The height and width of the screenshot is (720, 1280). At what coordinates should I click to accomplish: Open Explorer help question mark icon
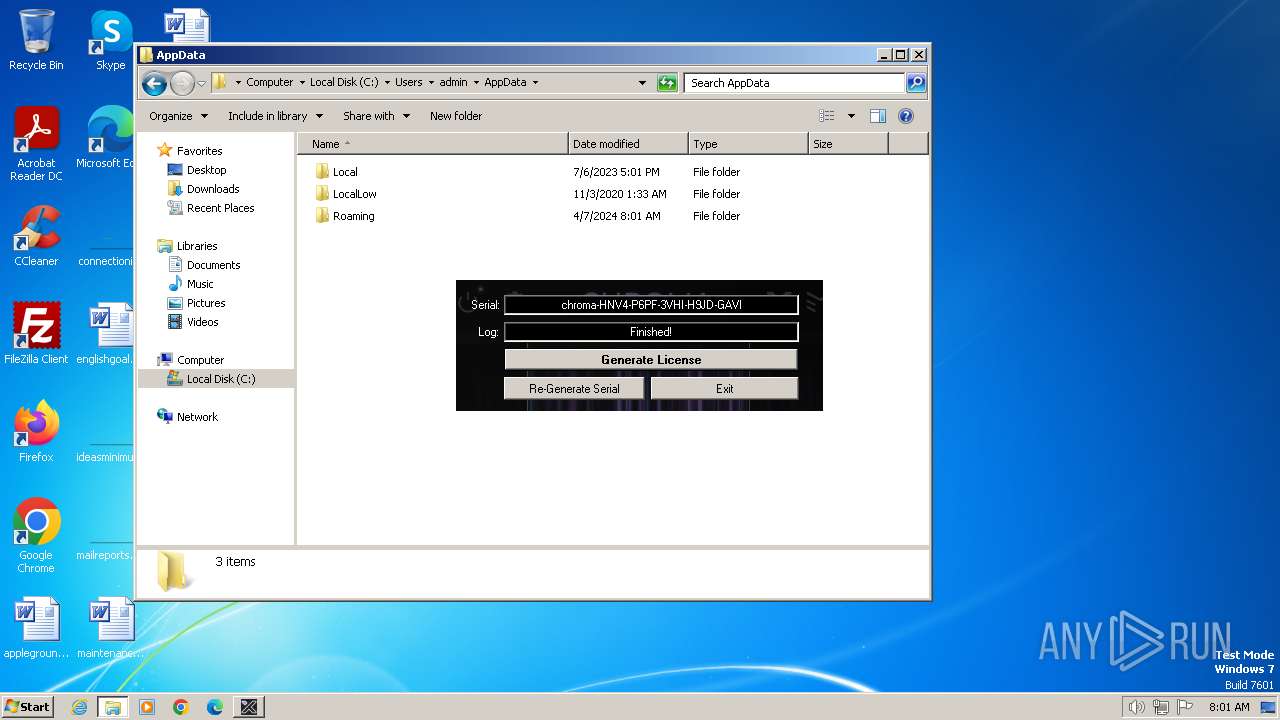pyautogui.click(x=906, y=116)
